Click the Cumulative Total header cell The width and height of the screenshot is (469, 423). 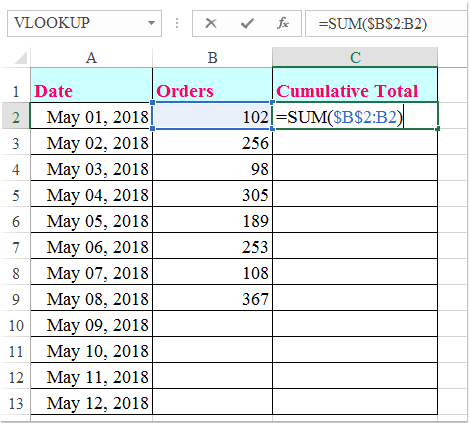coord(355,85)
